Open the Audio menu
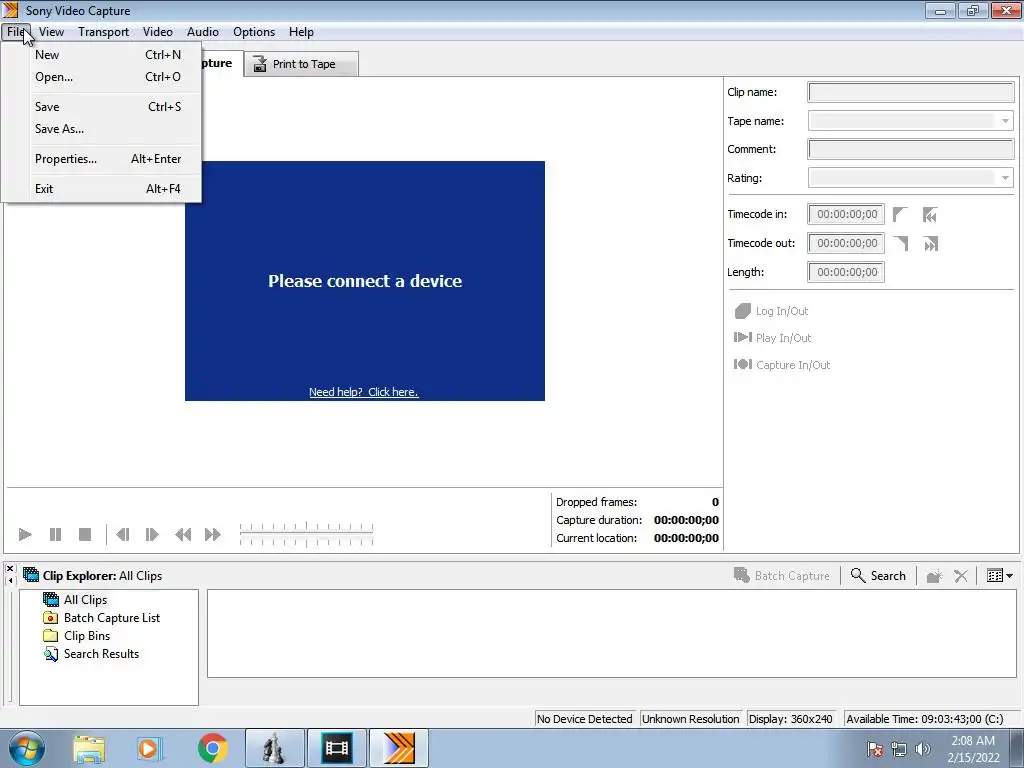This screenshot has width=1024, height=768. point(202,32)
